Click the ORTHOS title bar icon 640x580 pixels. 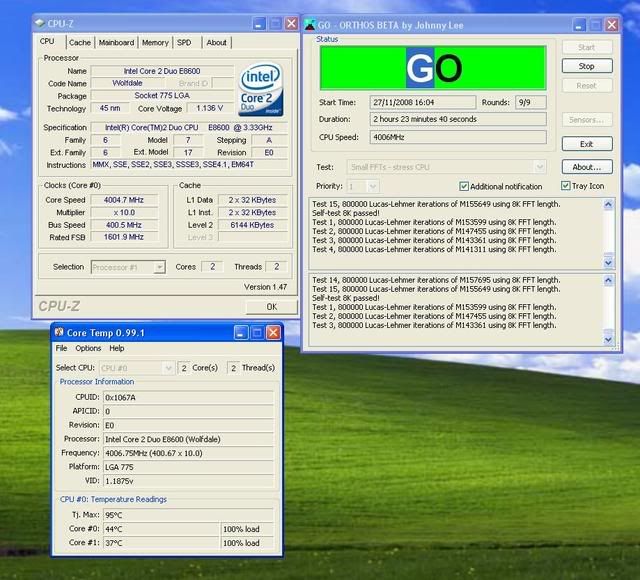(310, 23)
